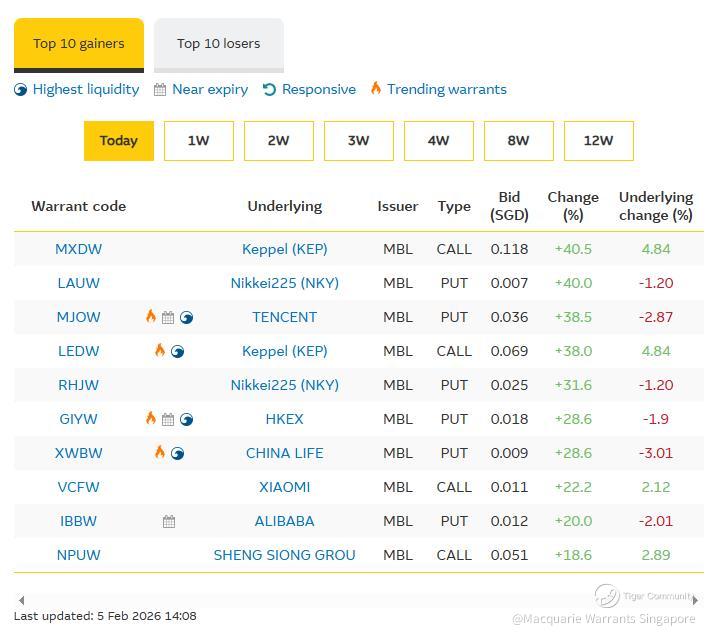Switch to Top 10 losers tab
Screen dimensions: 709x635
tap(218, 44)
